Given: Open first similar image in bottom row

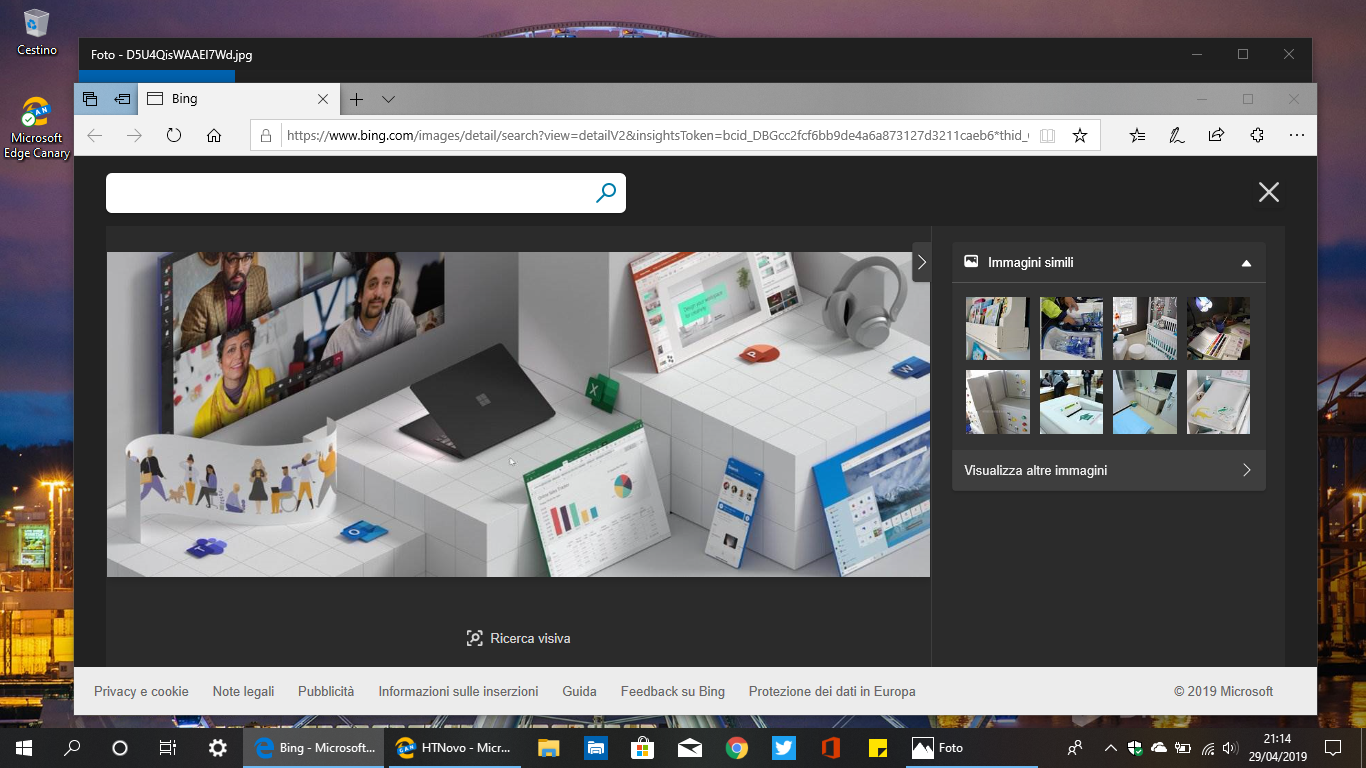Looking at the screenshot, I should click(x=997, y=402).
